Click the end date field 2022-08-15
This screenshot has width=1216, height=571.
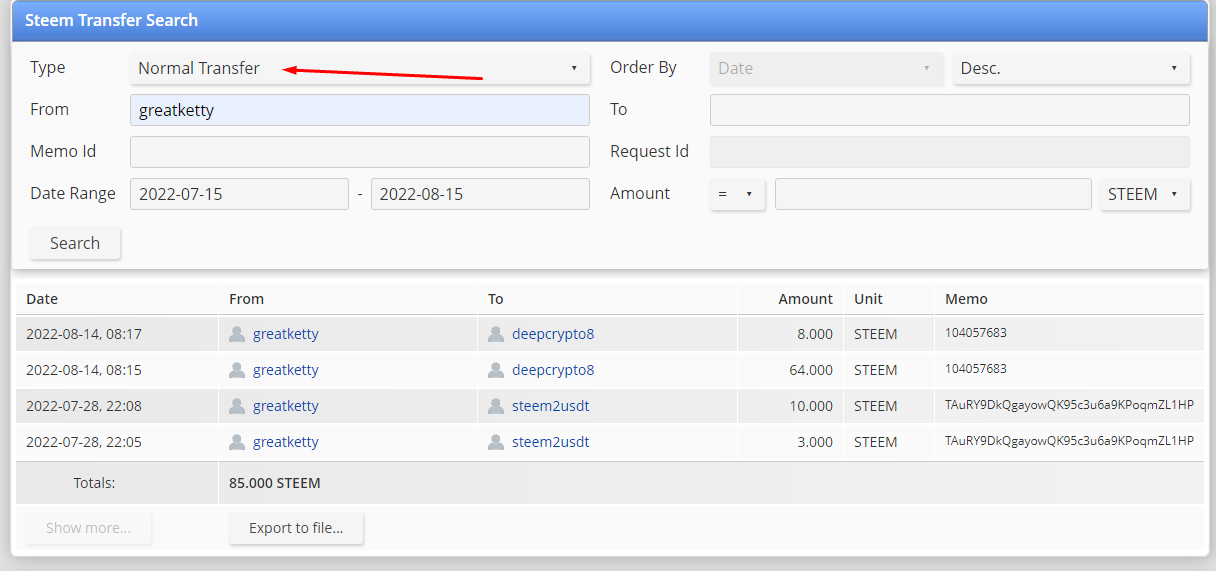480,194
